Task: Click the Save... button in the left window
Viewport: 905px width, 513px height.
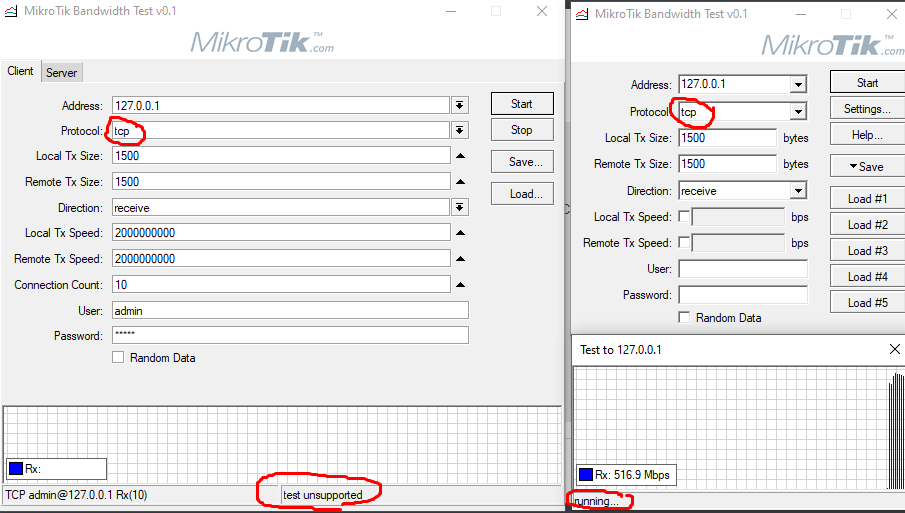Action: (522, 162)
